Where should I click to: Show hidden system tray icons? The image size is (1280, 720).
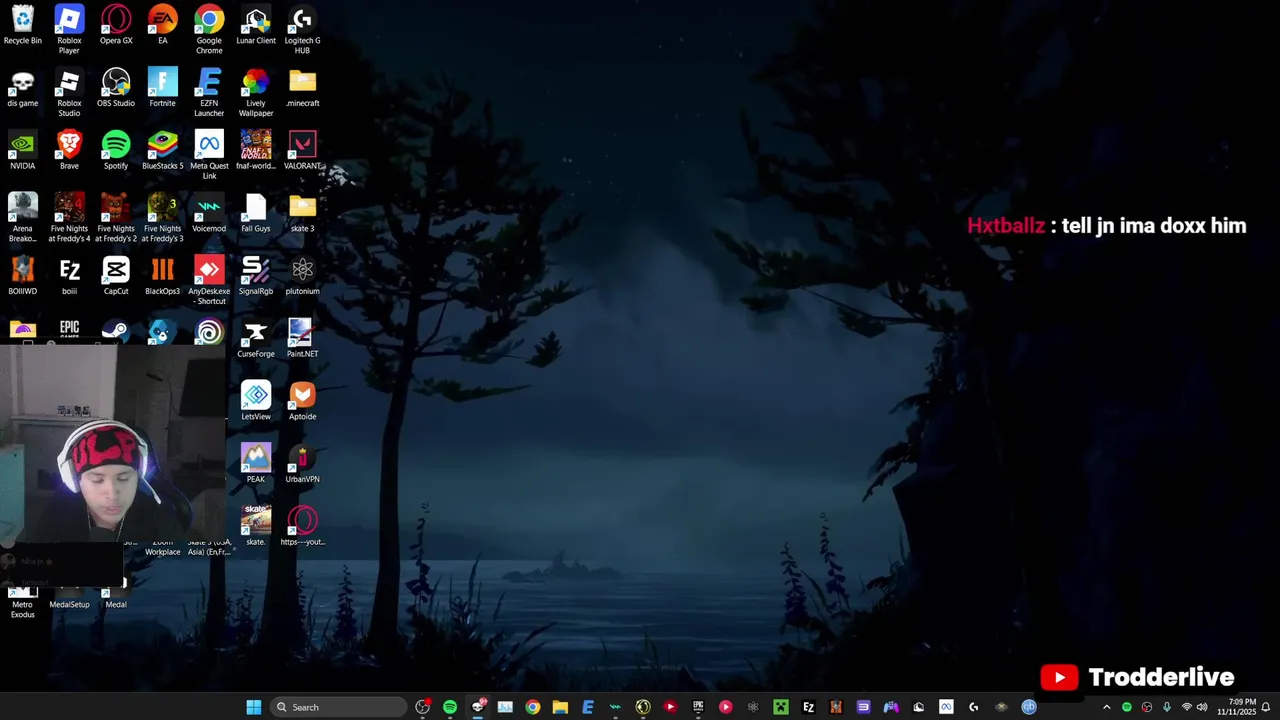click(x=1106, y=707)
